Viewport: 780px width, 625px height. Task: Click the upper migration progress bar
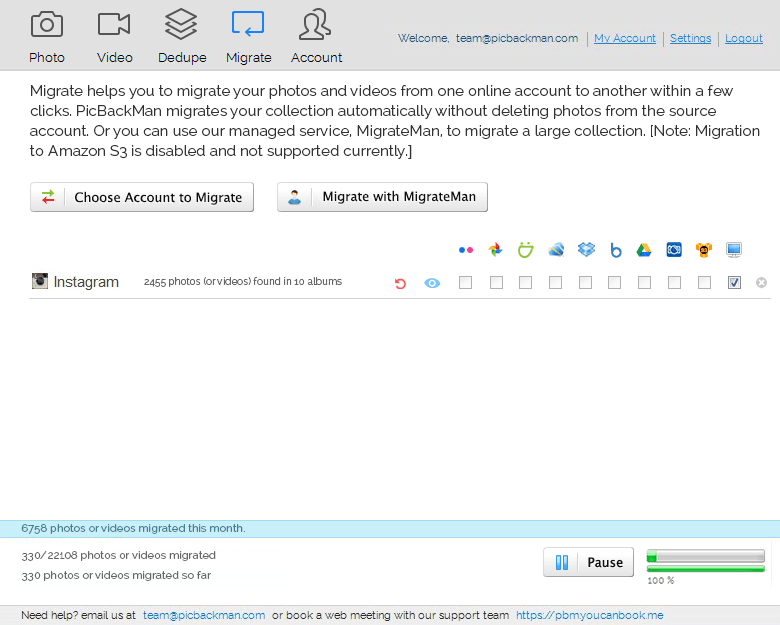coord(705,556)
